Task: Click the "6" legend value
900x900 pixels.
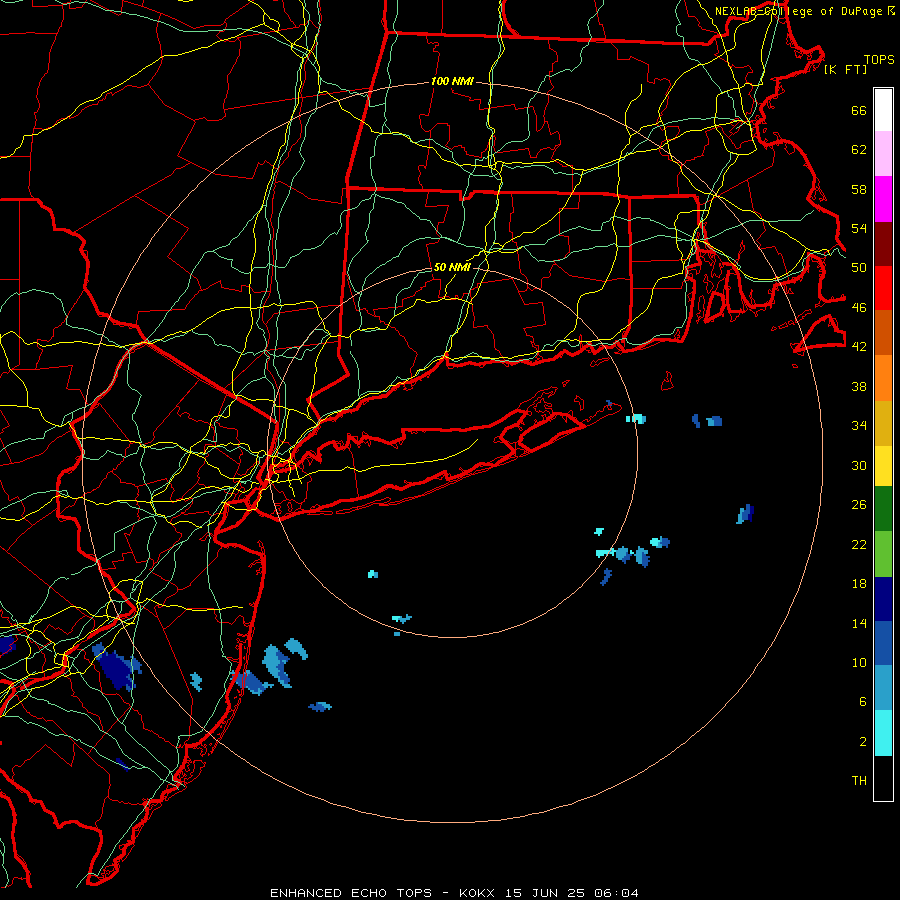Action: pyautogui.click(x=863, y=702)
